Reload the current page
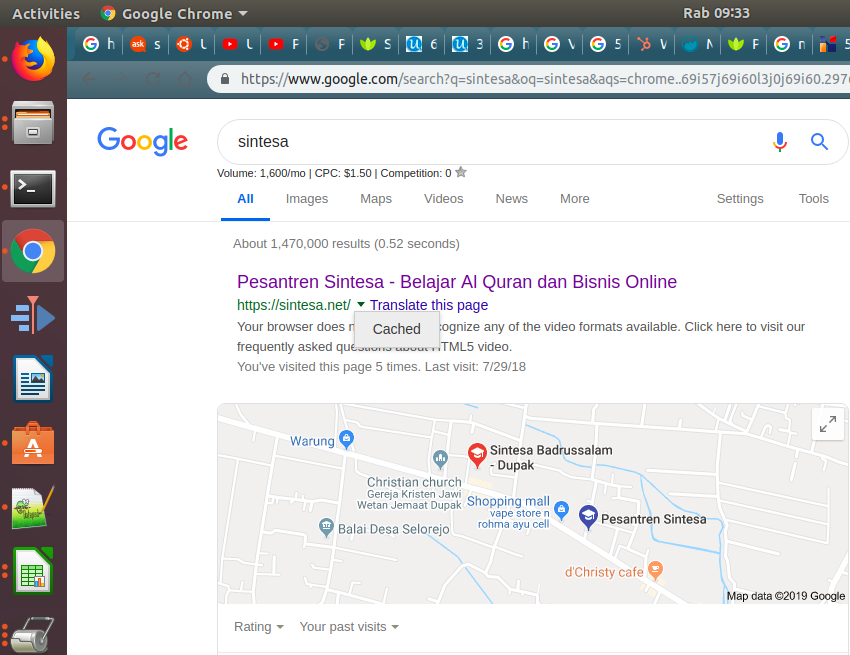The image size is (850, 655). [x=153, y=79]
